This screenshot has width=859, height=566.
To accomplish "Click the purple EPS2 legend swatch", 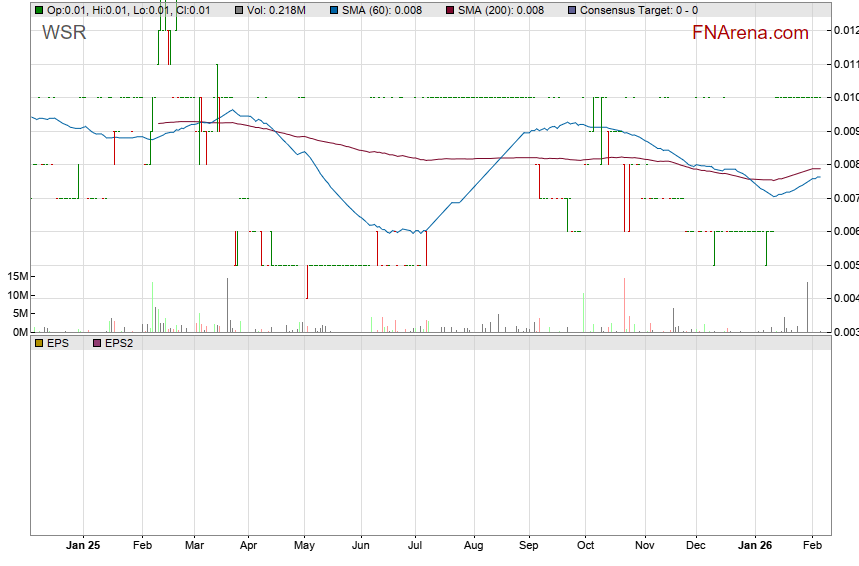I will (96, 342).
